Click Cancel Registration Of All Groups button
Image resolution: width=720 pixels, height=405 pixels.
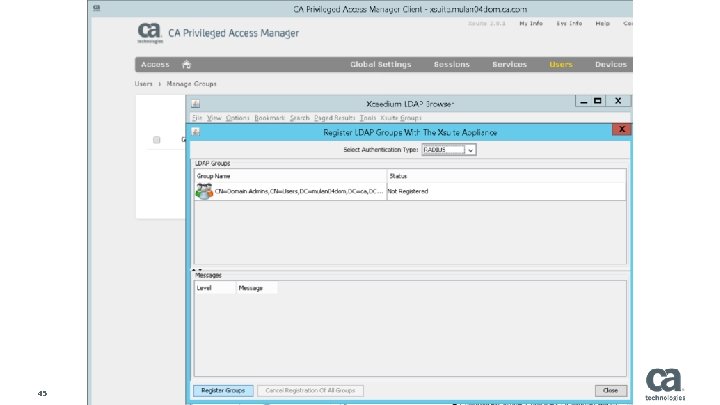310,390
